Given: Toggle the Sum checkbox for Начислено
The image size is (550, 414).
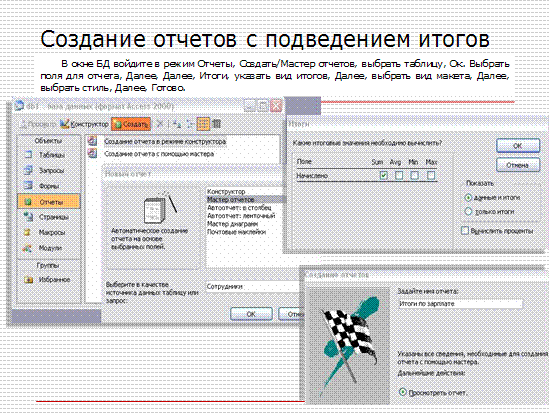Looking at the screenshot, I should coord(384,175).
